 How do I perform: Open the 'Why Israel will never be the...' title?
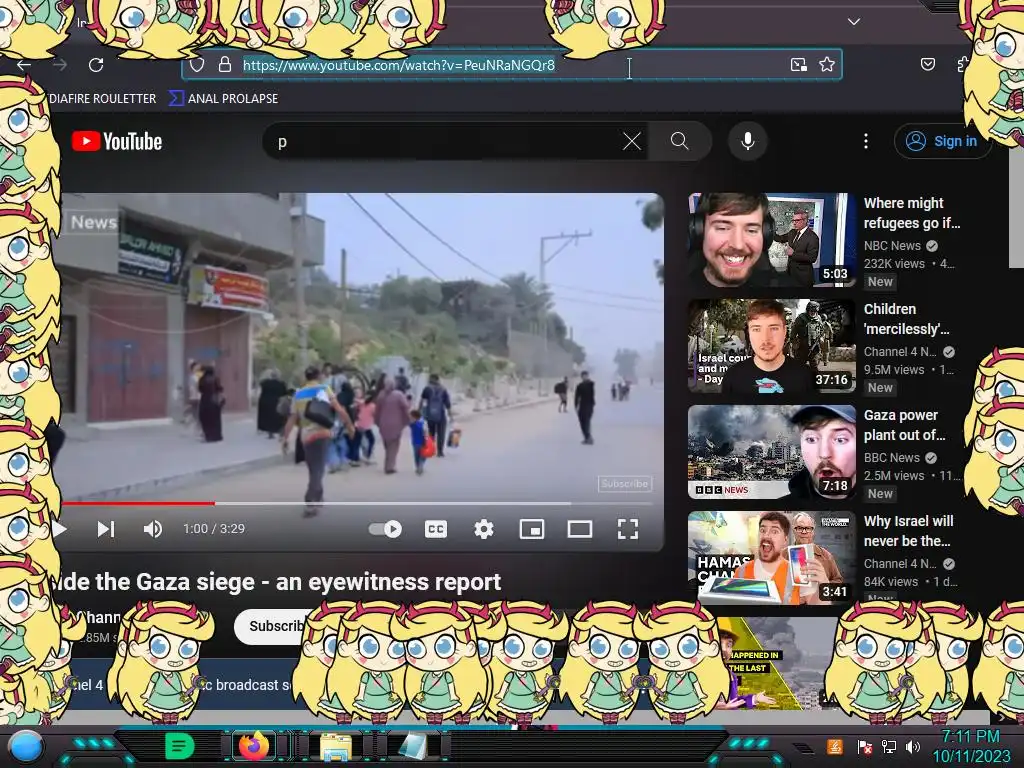click(908, 531)
